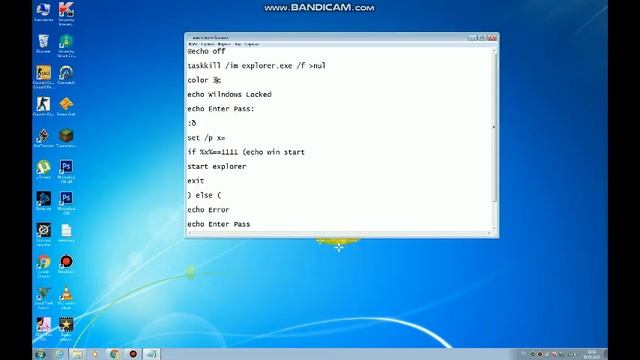Select the yellow Counter-Strike Global Offensive shortcut
The width and height of the screenshot is (640, 360).
tap(43, 76)
